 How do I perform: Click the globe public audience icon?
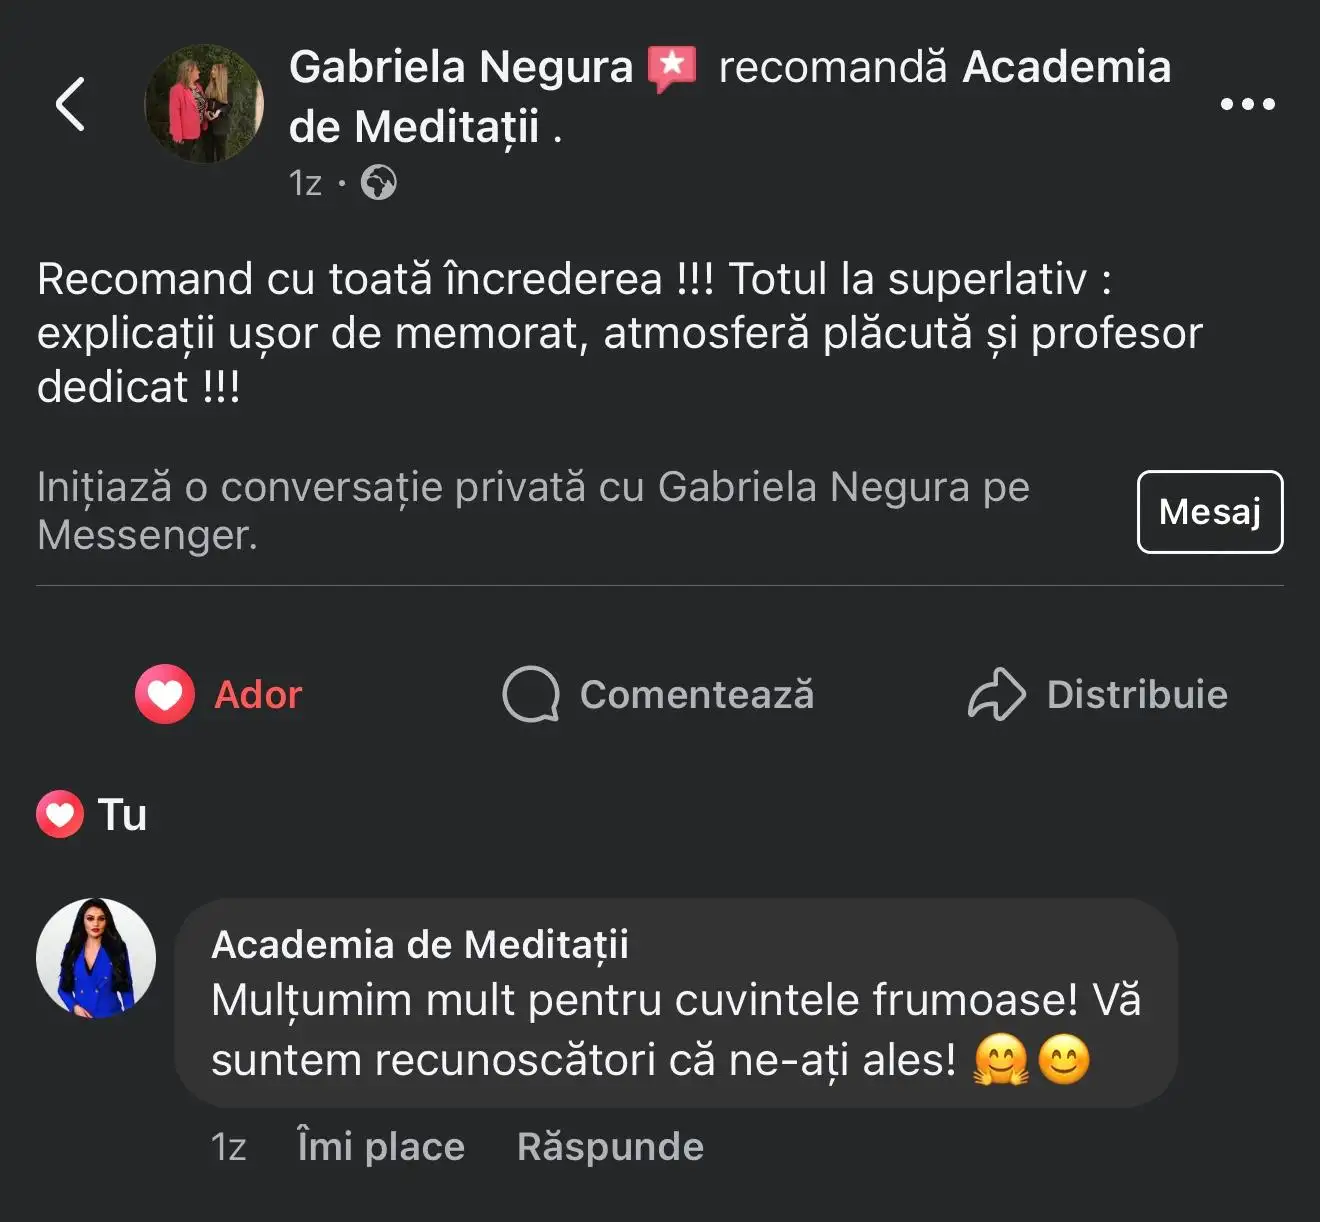pyautogui.click(x=378, y=183)
